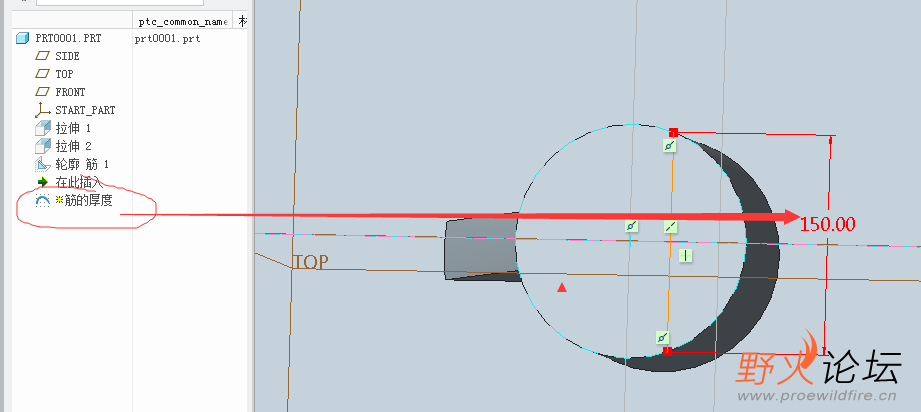921x412 pixels.
Task: Click the 拉伸 1 extrude icon
Action: (43, 128)
